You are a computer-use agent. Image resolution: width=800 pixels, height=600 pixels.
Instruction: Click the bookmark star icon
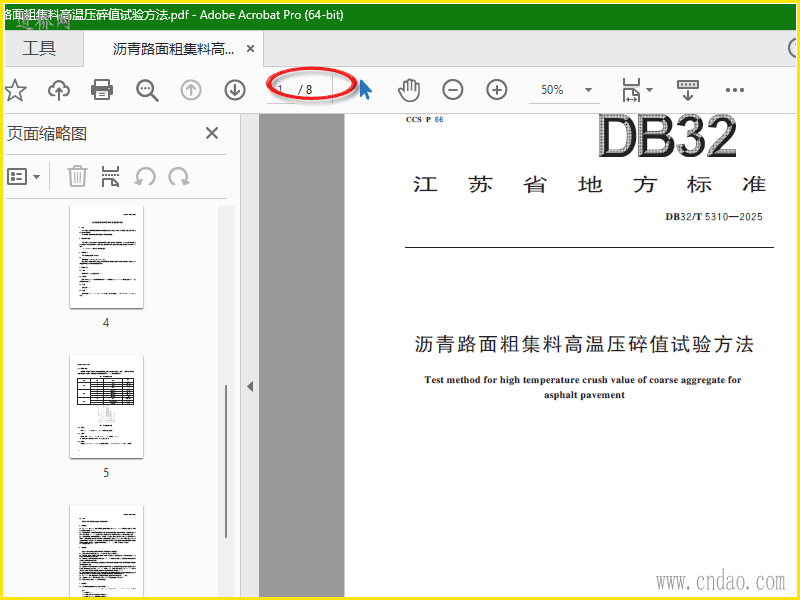15,90
